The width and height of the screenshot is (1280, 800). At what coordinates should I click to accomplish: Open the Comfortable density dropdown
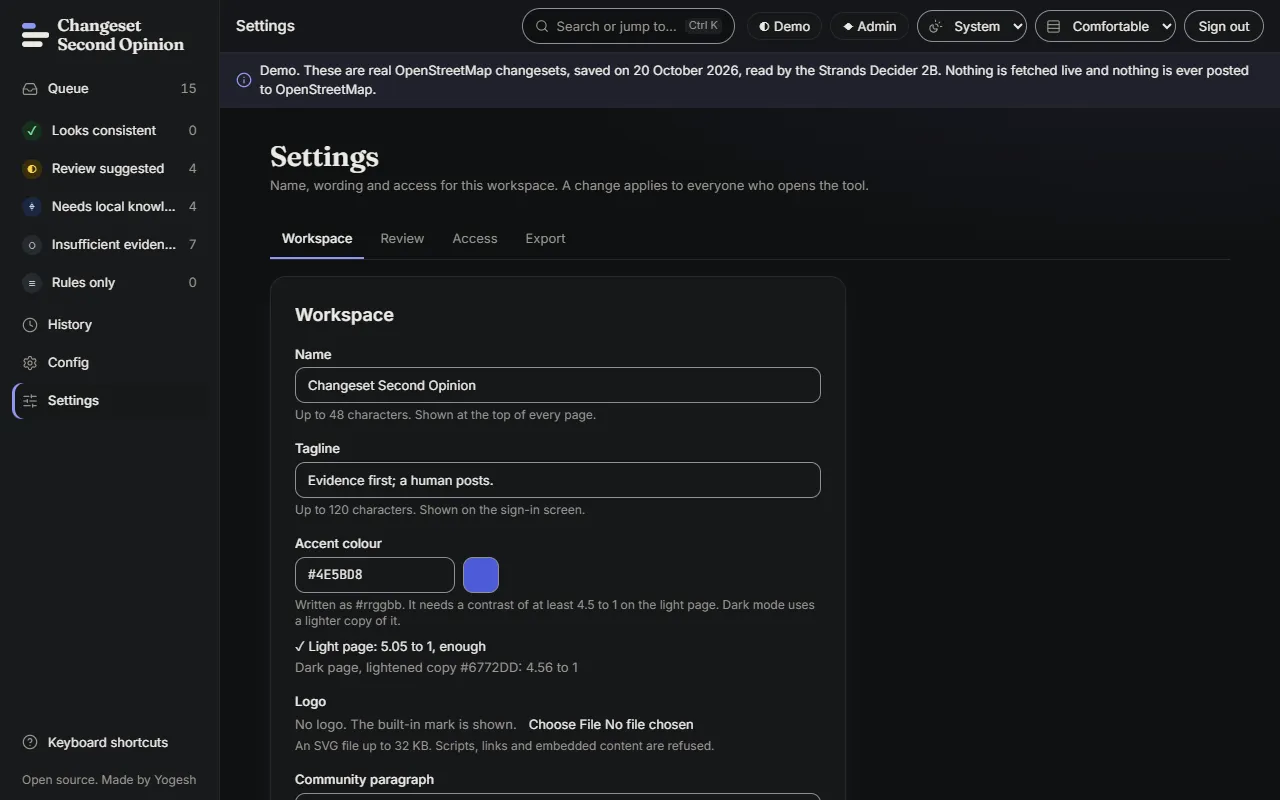coord(1105,27)
